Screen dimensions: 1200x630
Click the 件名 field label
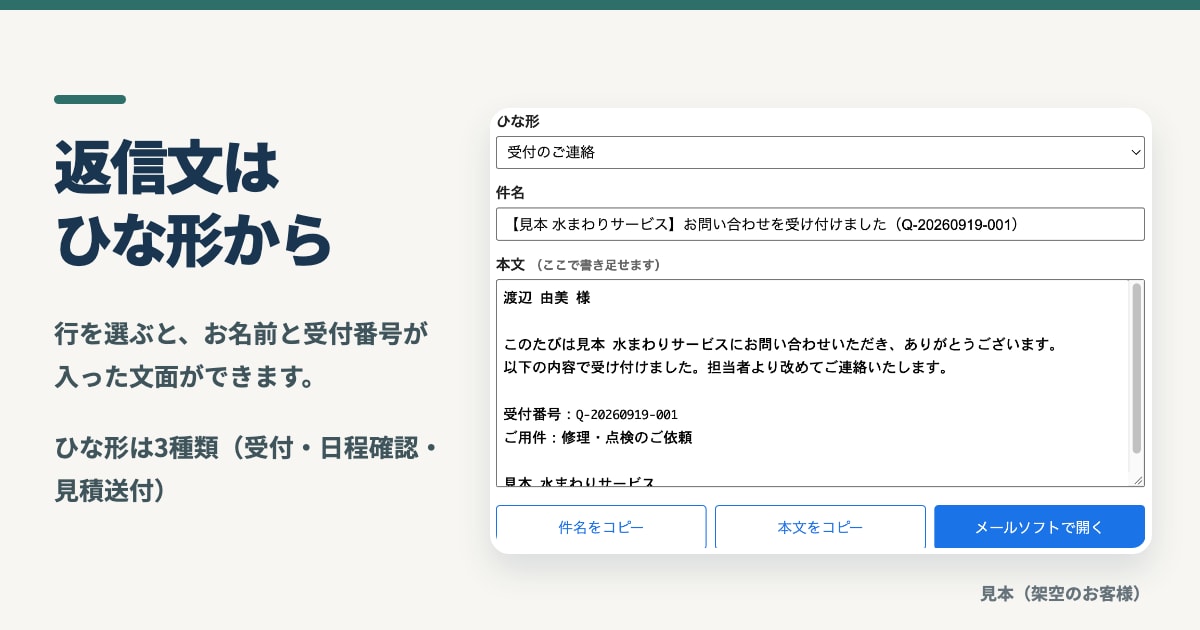[x=510, y=192]
